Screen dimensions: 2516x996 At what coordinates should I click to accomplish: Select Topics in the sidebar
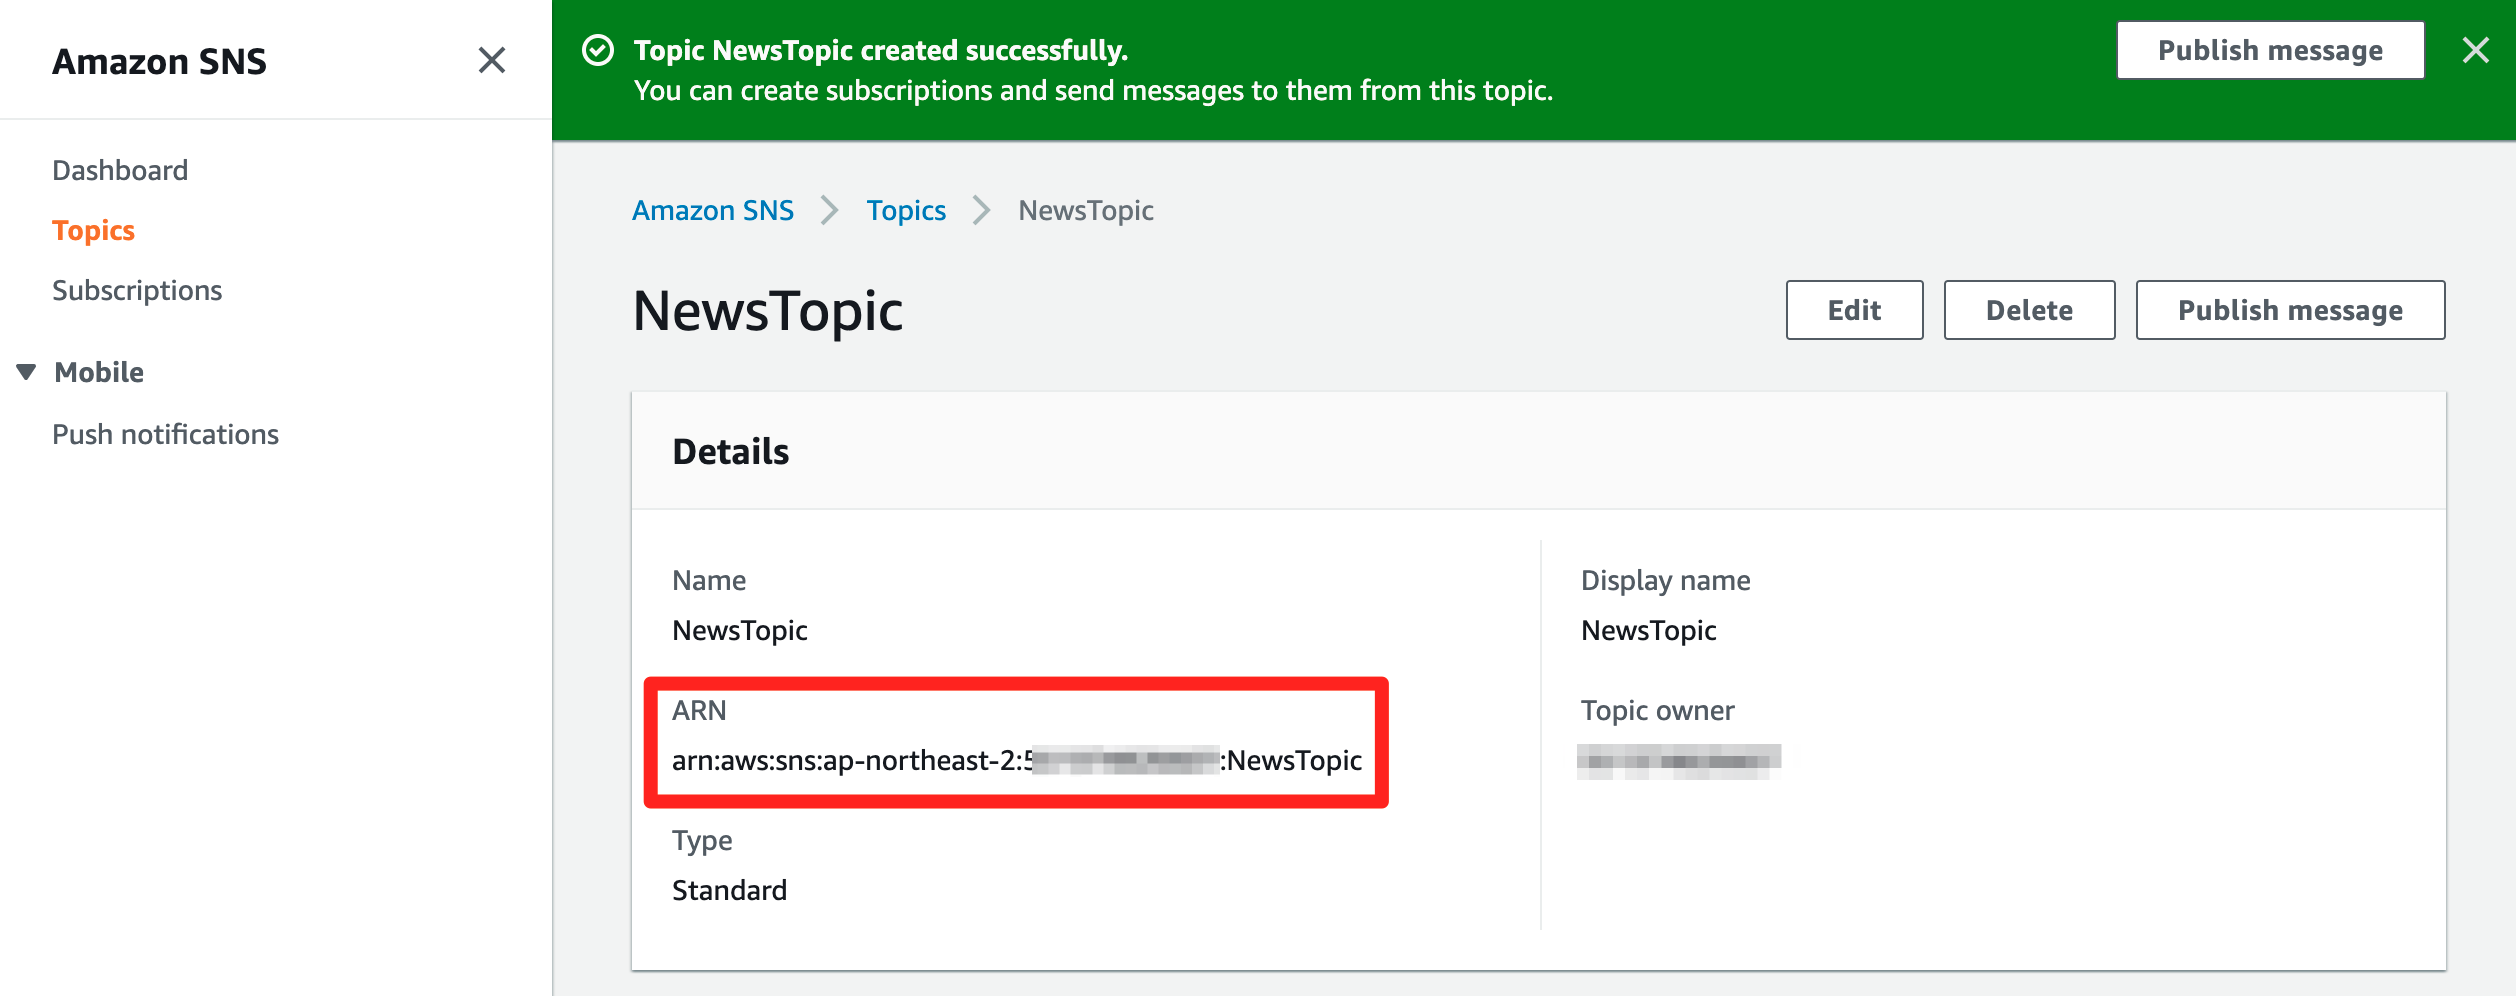tap(93, 230)
